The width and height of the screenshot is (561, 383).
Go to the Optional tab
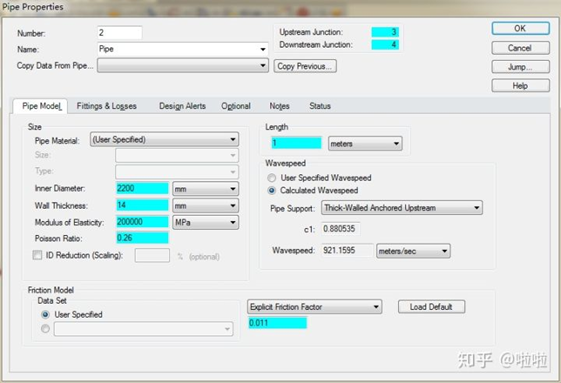236,106
